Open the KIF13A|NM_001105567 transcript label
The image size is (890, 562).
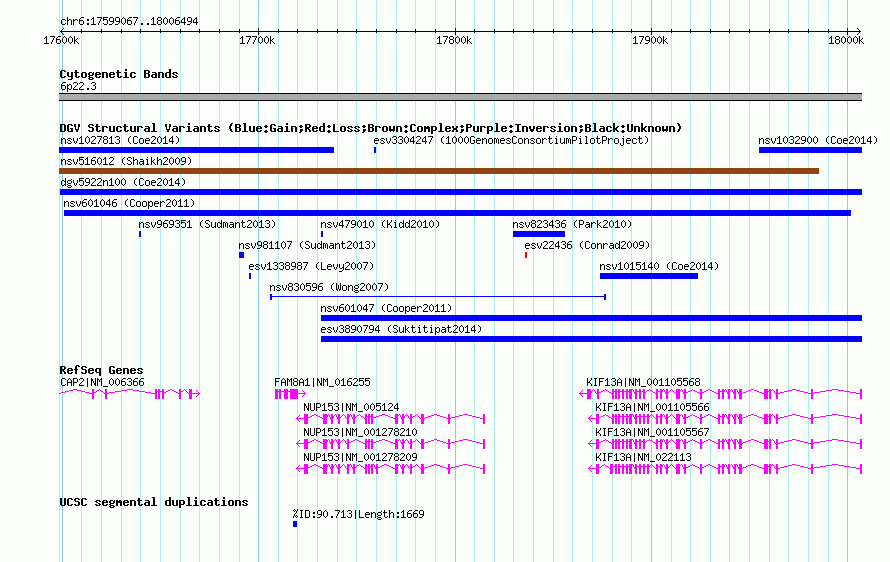652,433
